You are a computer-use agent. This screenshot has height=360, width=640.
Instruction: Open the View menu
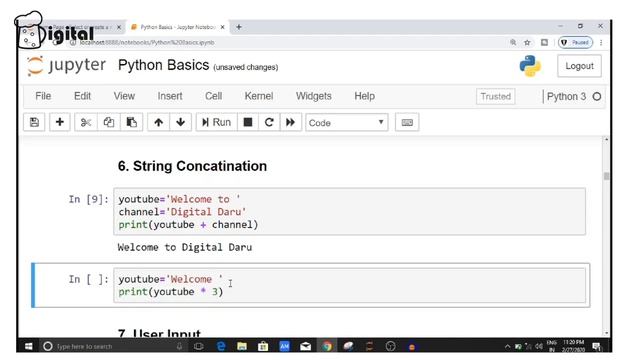pyautogui.click(x=124, y=96)
